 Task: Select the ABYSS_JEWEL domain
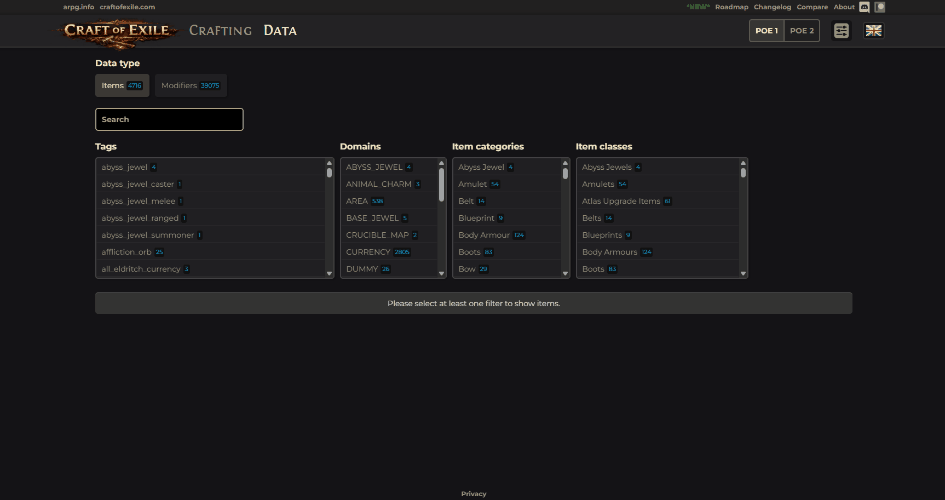click(x=389, y=167)
